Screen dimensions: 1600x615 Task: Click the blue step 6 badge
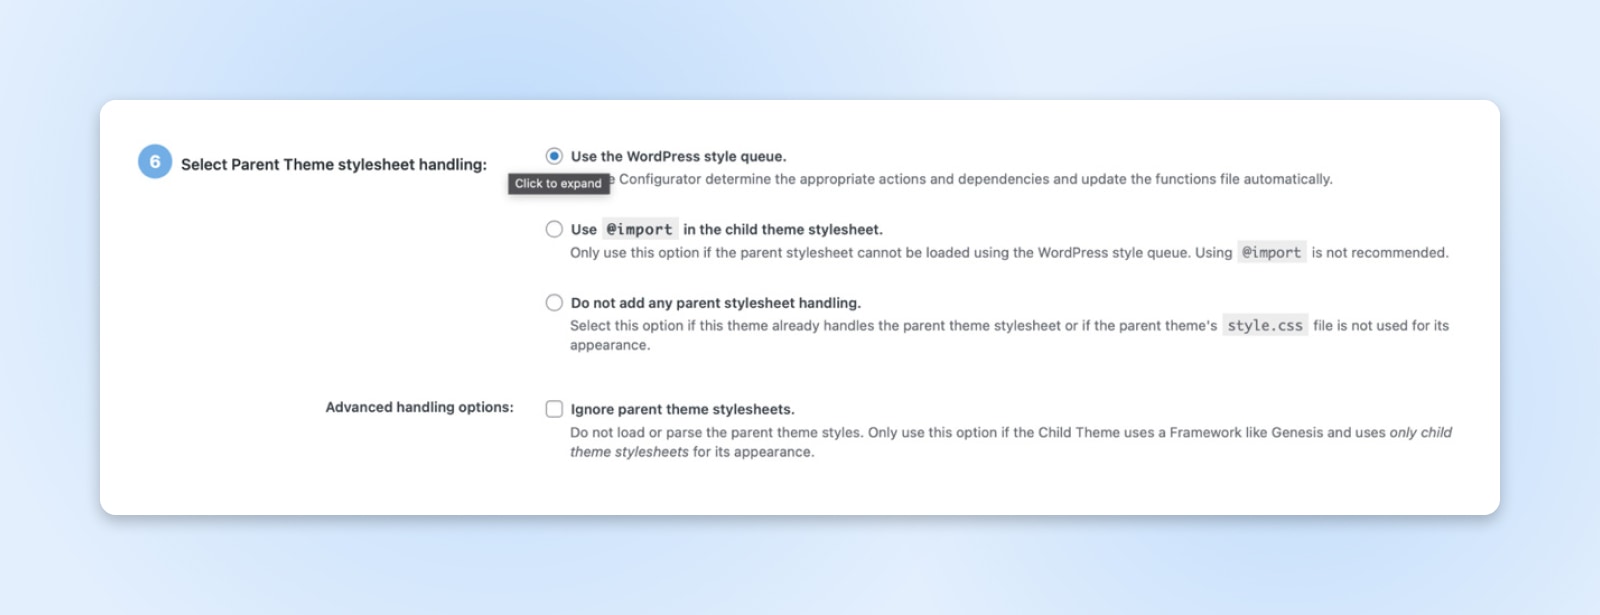pyautogui.click(x=155, y=162)
